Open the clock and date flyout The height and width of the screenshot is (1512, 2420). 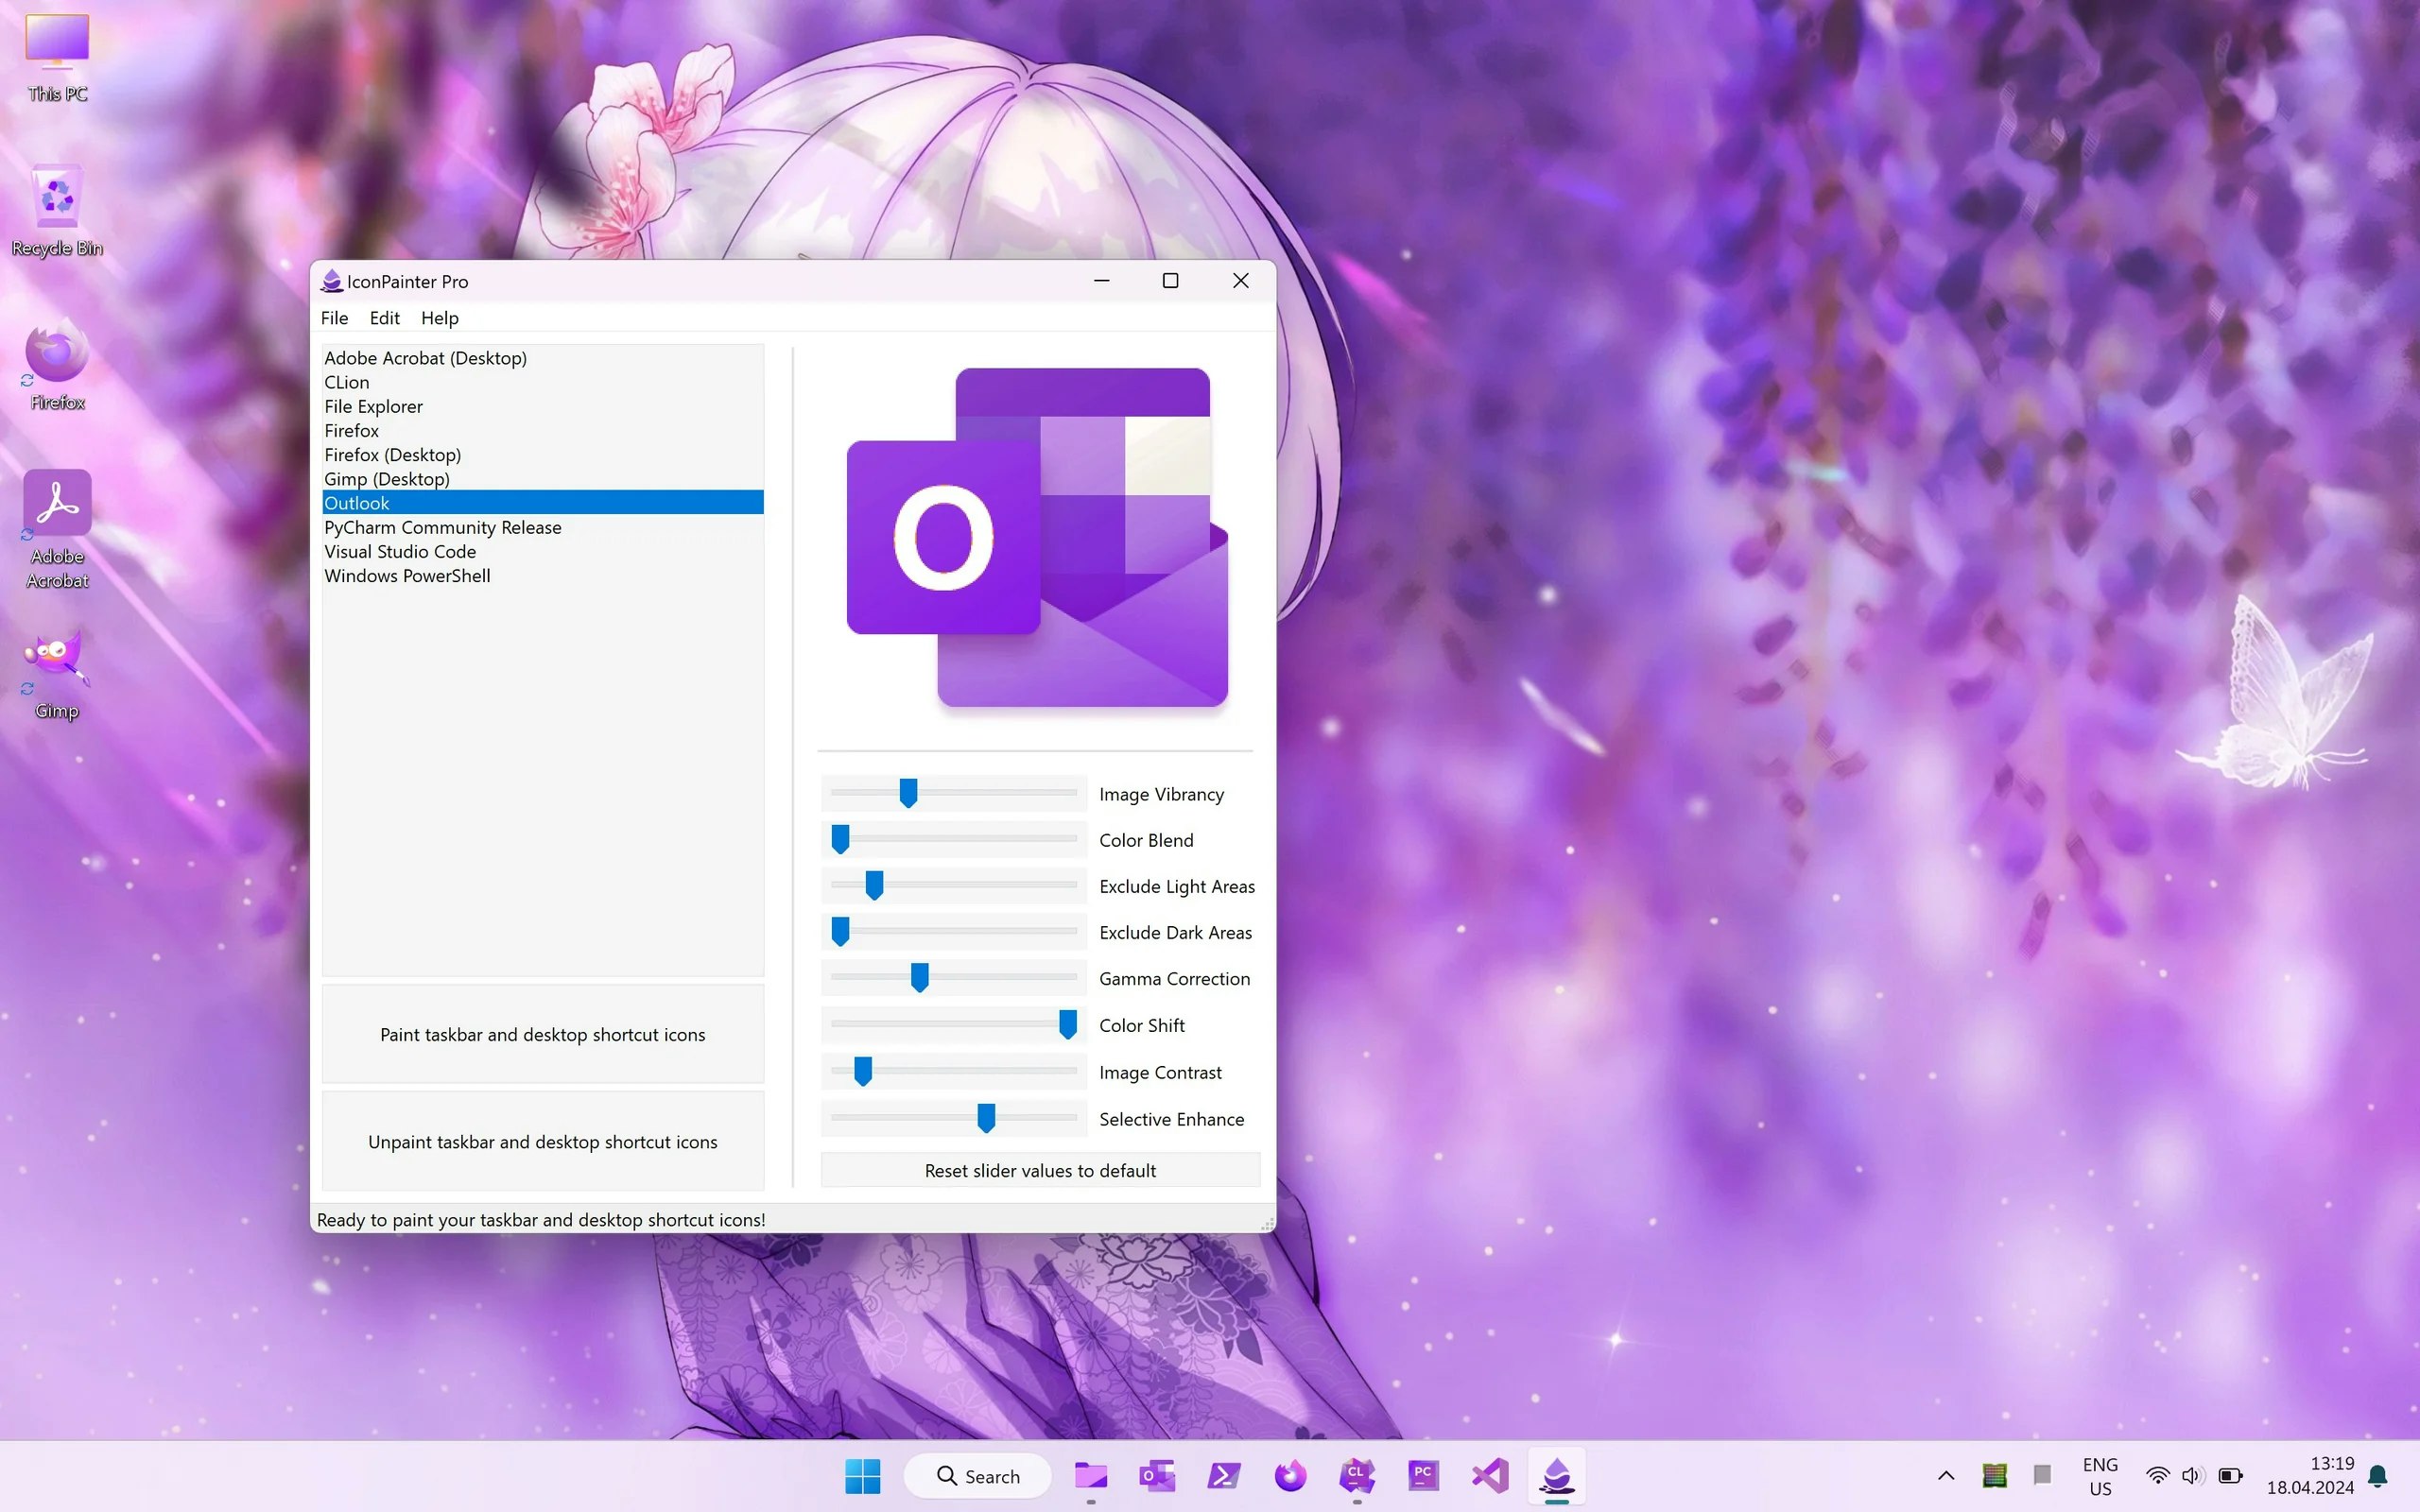(x=2310, y=1476)
